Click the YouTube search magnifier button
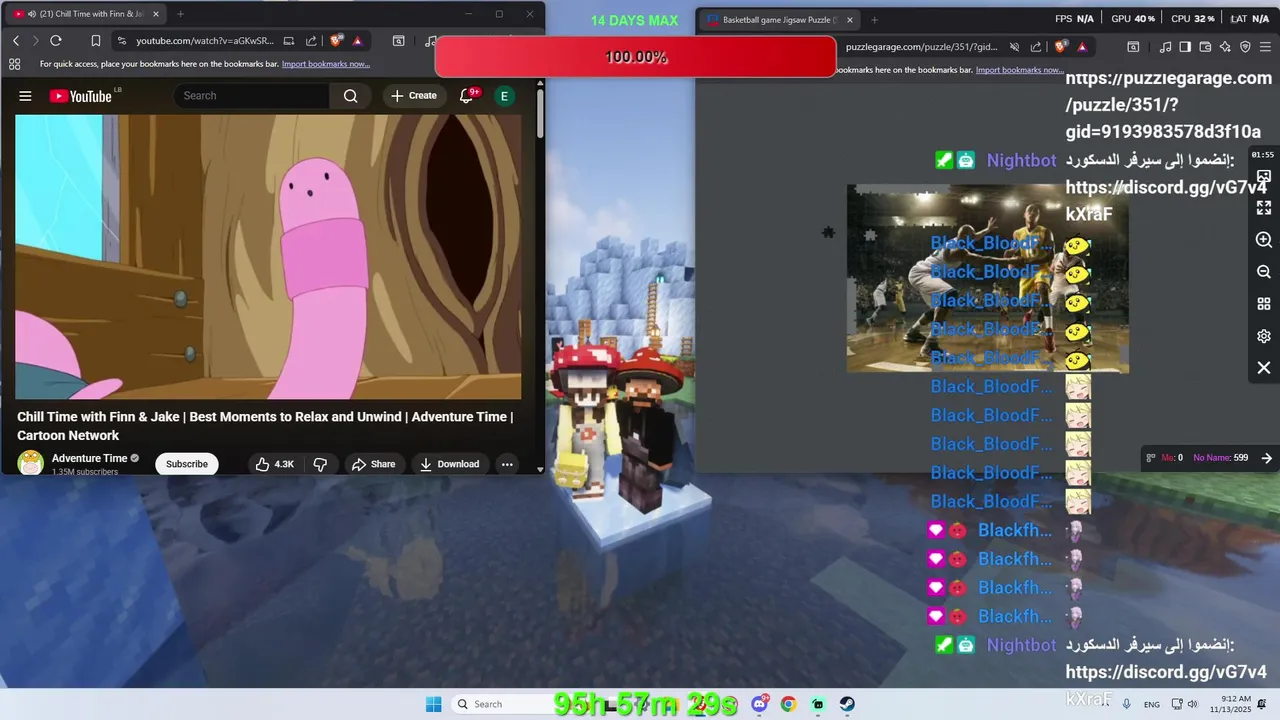 [350, 96]
